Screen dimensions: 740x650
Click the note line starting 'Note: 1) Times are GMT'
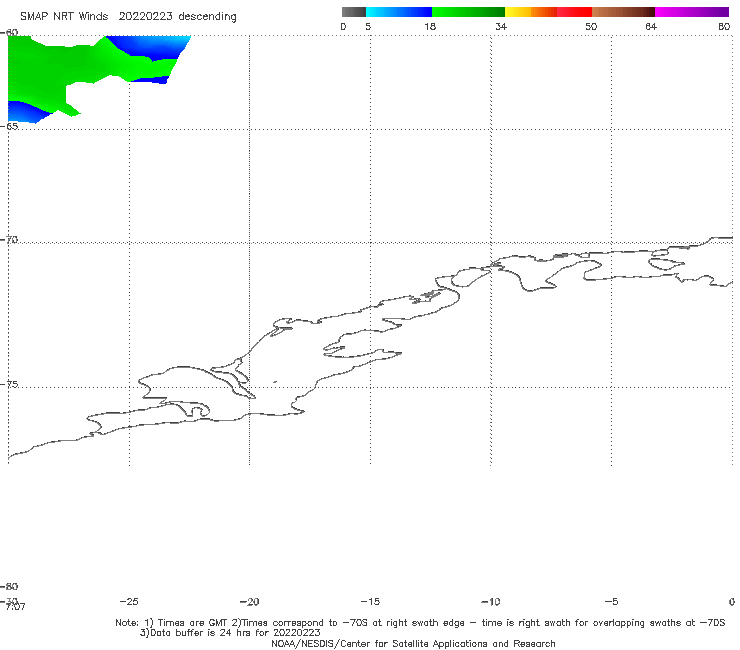tap(420, 623)
